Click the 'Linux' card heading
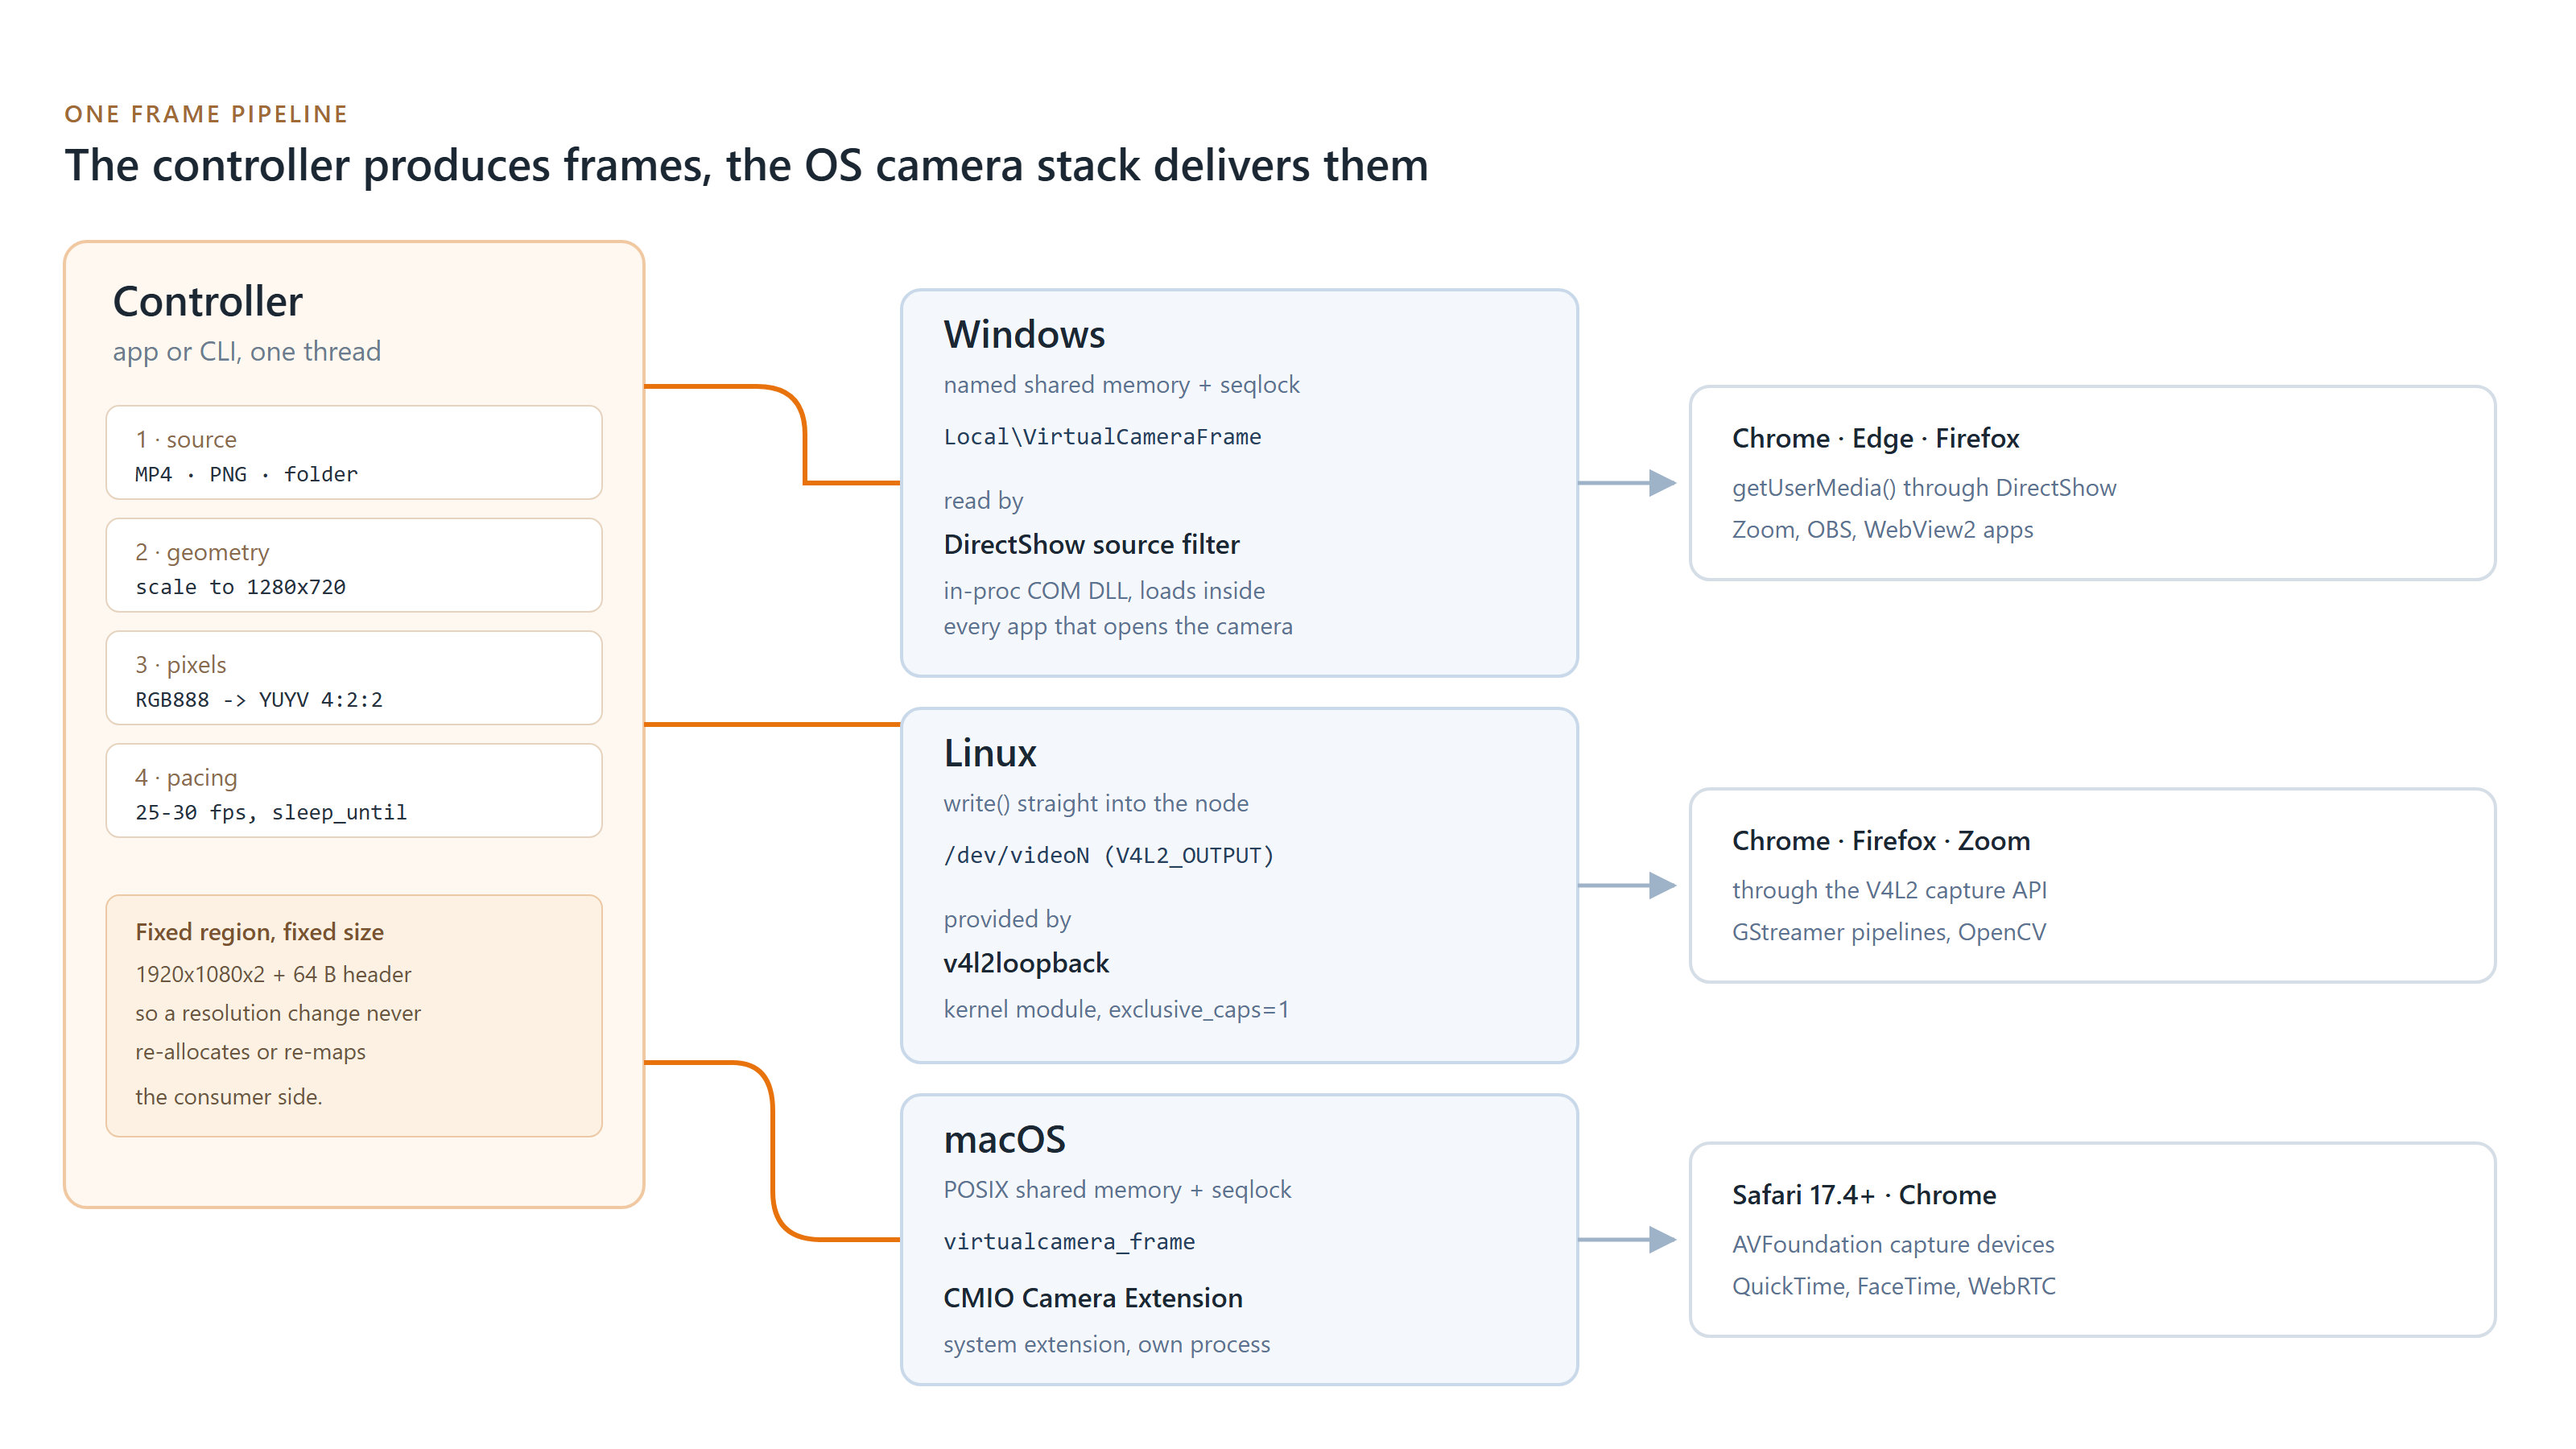 pos(990,754)
